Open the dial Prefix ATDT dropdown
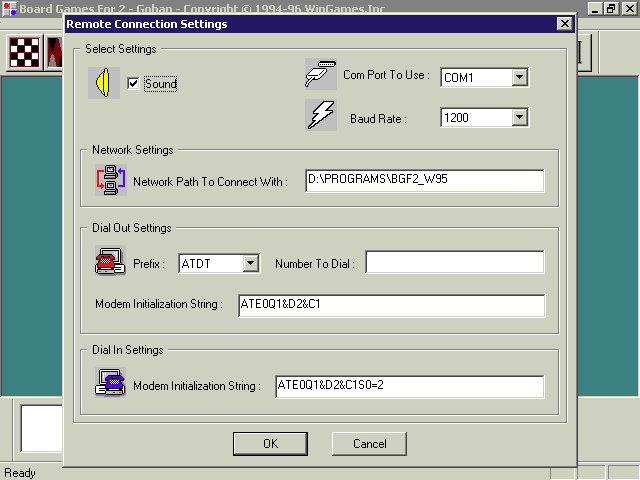Screen dimensions: 640x480 tap(250, 263)
